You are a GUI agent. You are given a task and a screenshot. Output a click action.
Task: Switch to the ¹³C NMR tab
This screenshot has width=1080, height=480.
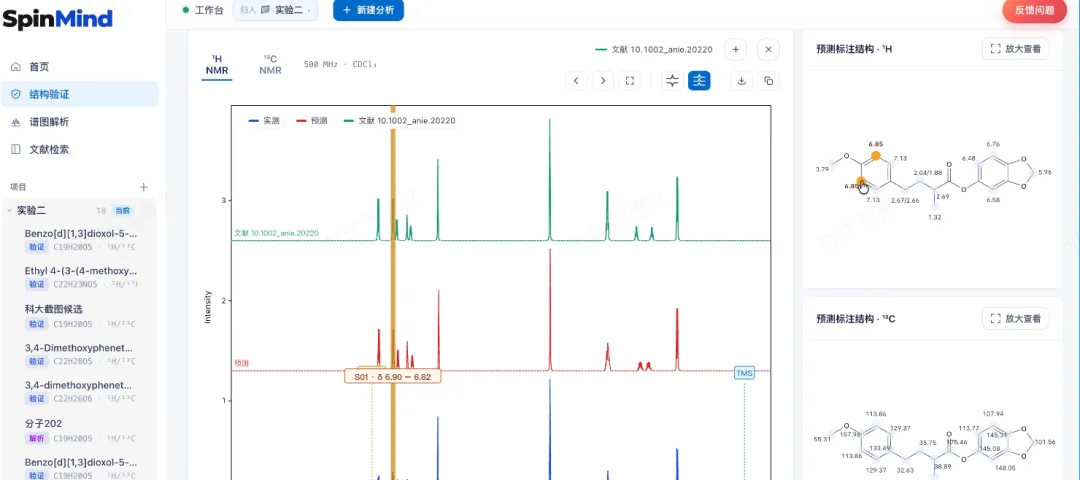click(270, 65)
